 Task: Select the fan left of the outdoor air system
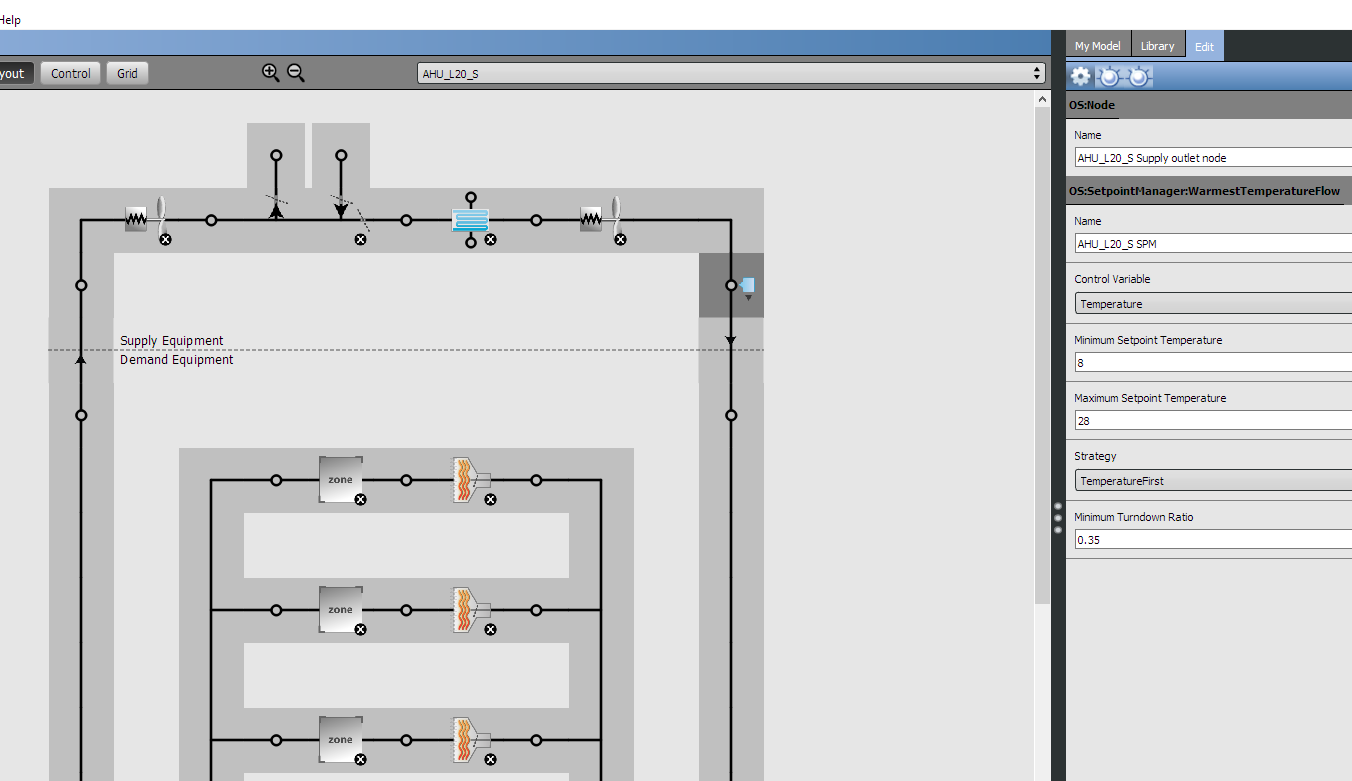[146, 219]
